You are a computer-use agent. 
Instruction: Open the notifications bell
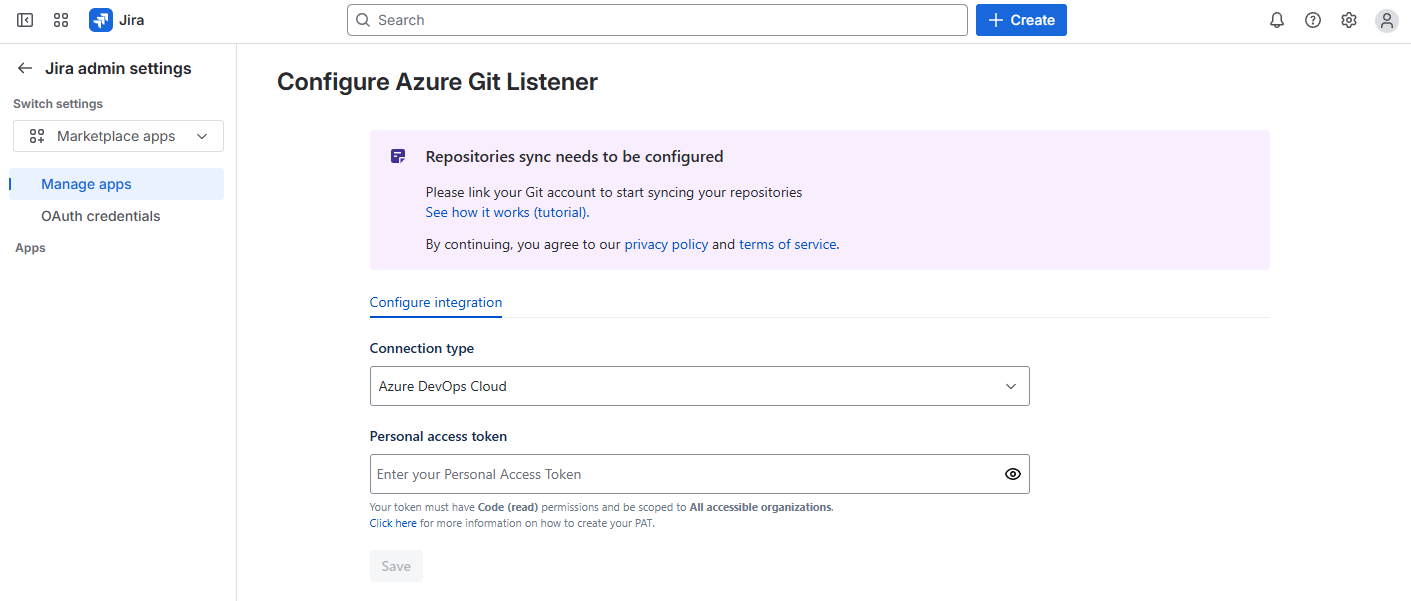[1277, 20]
